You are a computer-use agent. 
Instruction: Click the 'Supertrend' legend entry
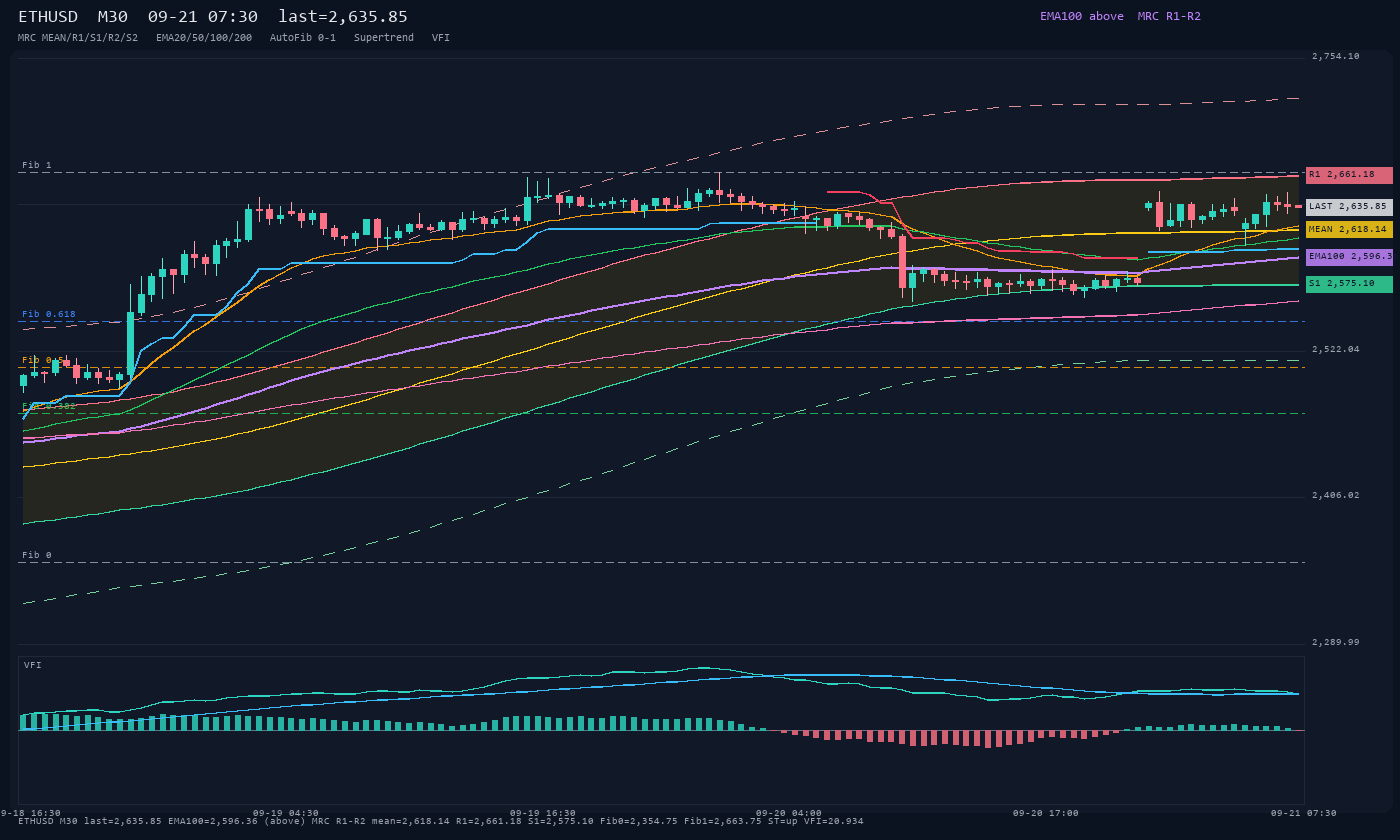384,38
